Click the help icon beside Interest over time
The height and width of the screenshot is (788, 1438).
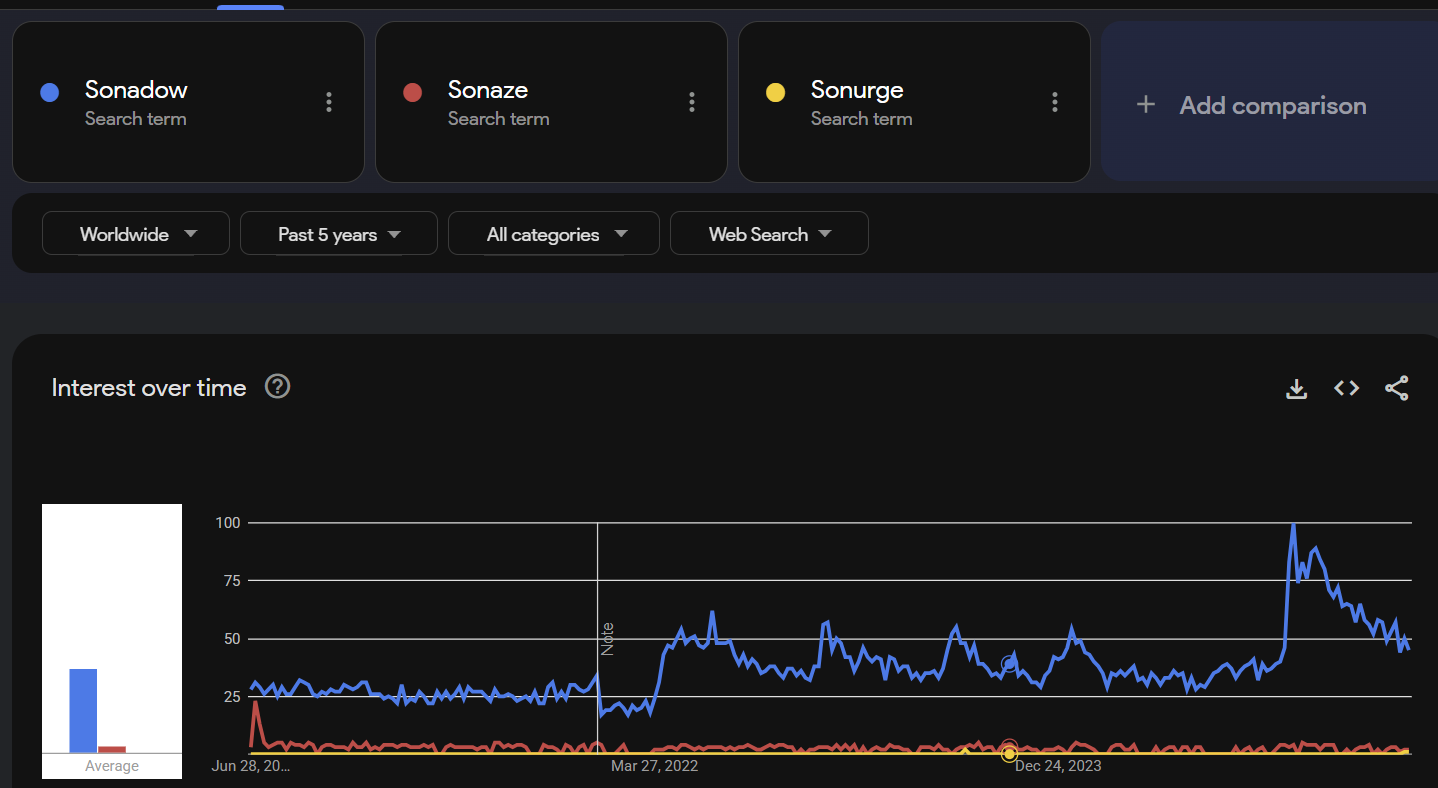277,387
